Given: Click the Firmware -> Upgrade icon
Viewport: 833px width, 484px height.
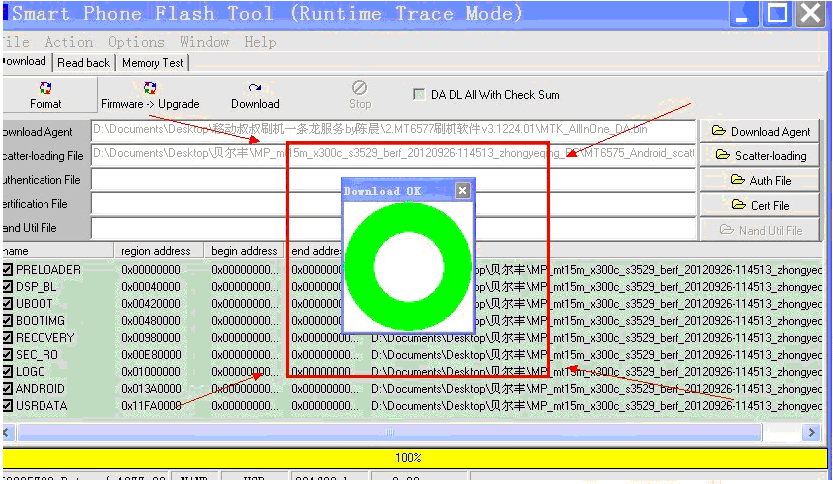Looking at the screenshot, I should tap(150, 88).
